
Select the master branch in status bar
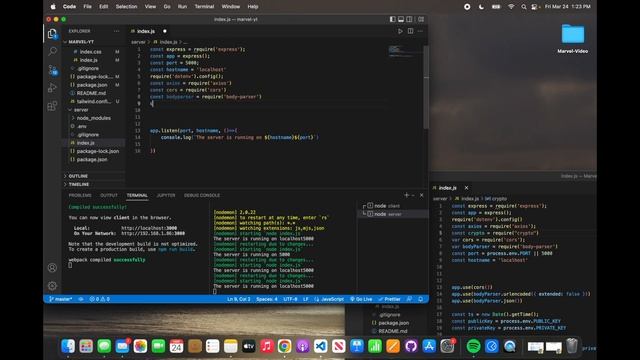click(61, 299)
